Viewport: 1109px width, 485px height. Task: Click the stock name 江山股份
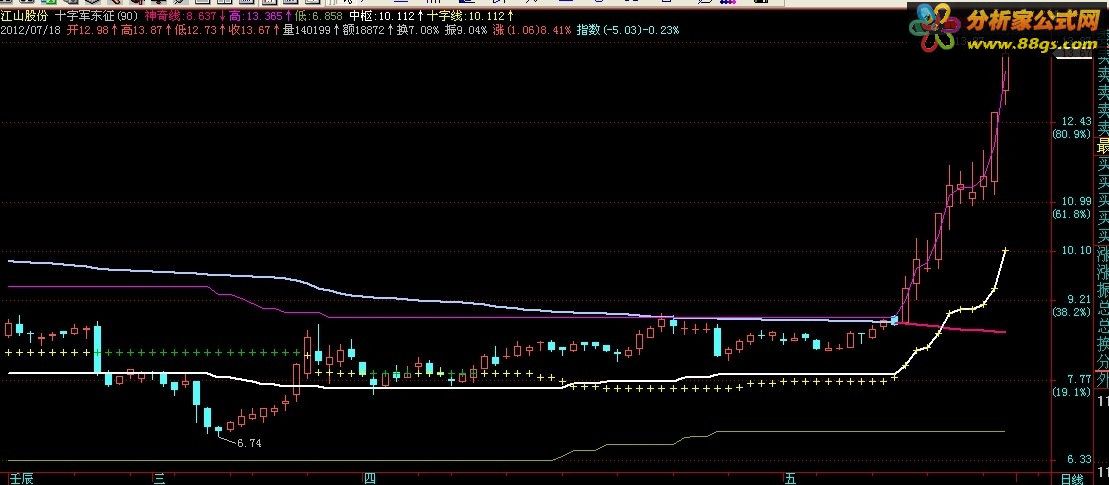point(25,16)
